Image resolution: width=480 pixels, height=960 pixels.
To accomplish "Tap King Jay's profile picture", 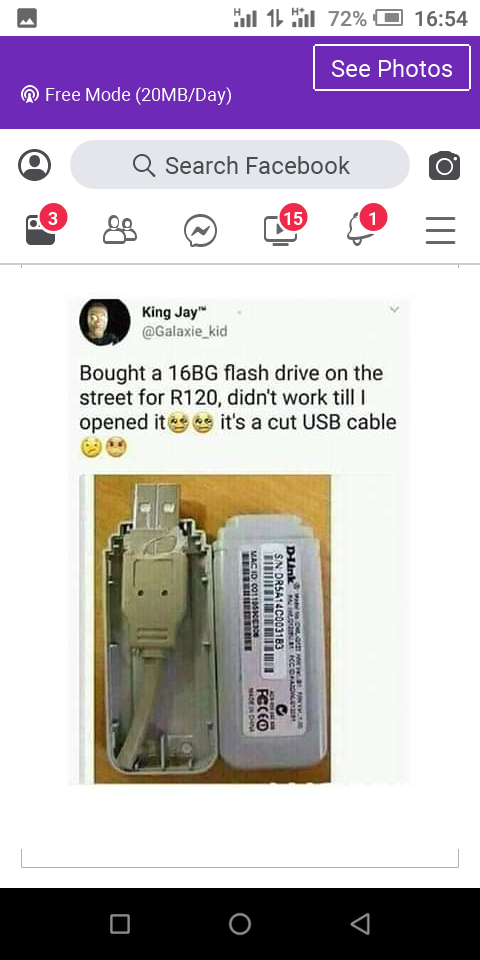I will (x=105, y=321).
